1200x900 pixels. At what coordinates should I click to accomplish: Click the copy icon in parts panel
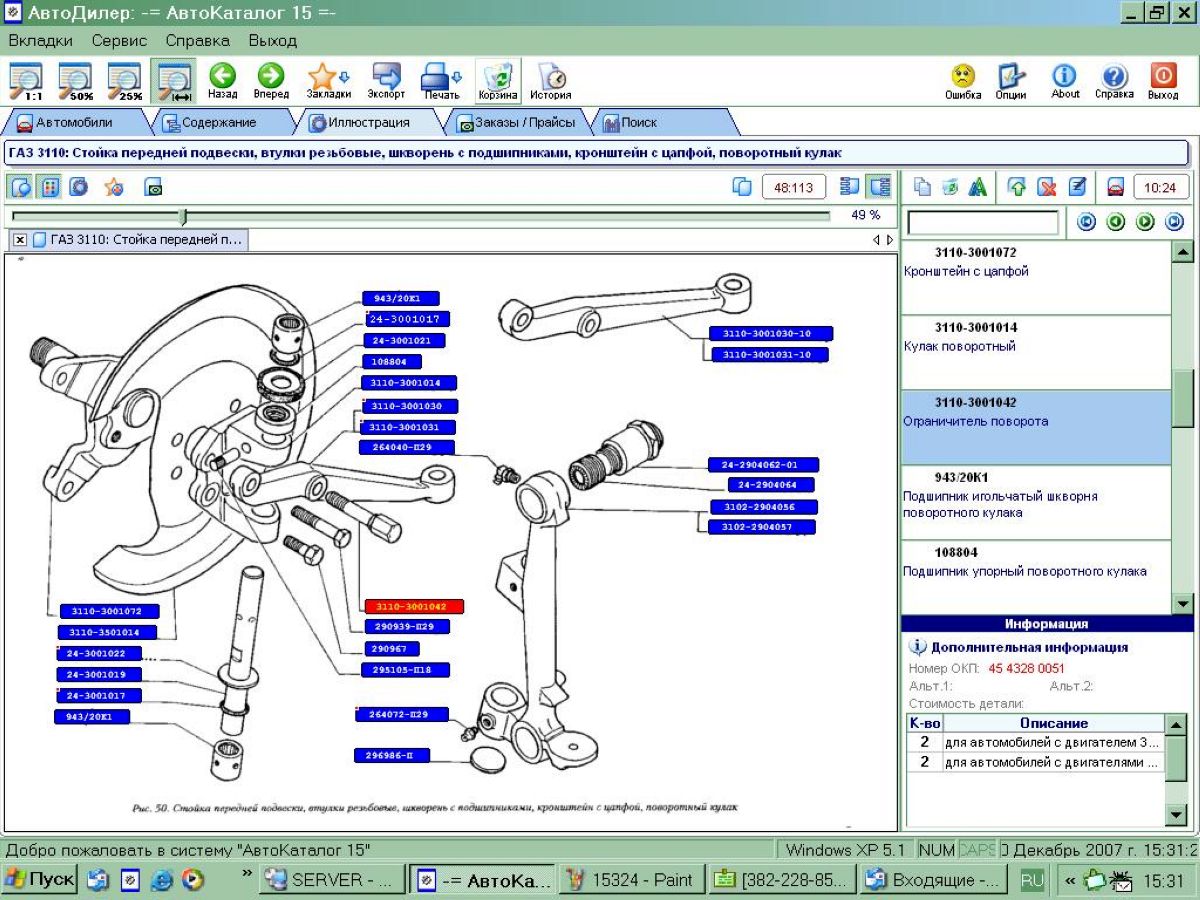pos(922,187)
